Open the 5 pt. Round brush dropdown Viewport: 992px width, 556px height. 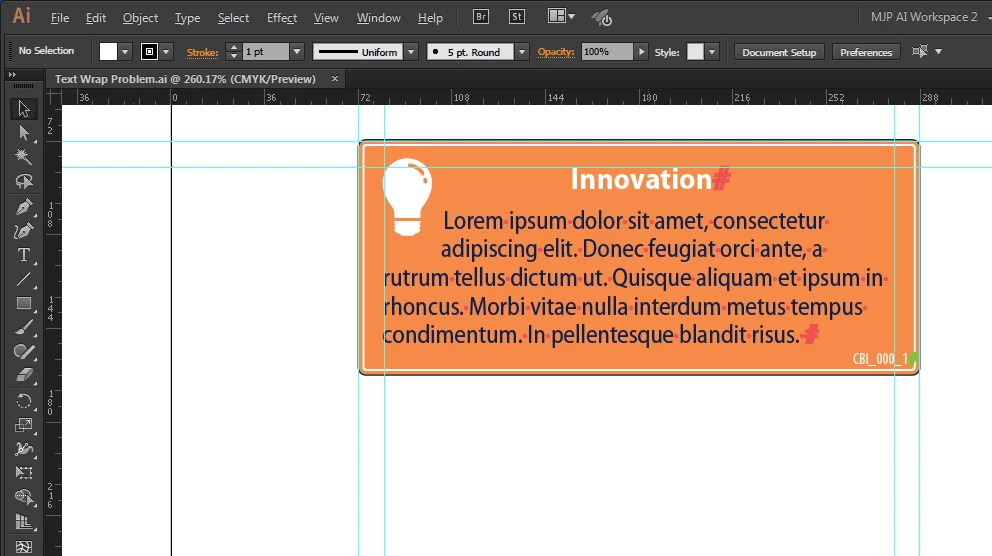click(x=522, y=52)
